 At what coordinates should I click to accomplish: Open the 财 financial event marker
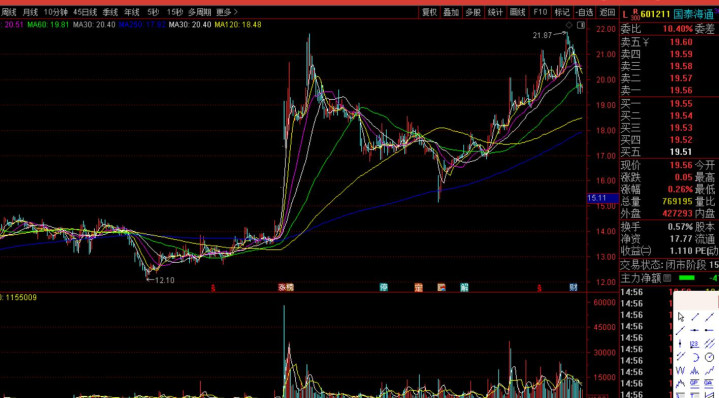tap(573, 287)
